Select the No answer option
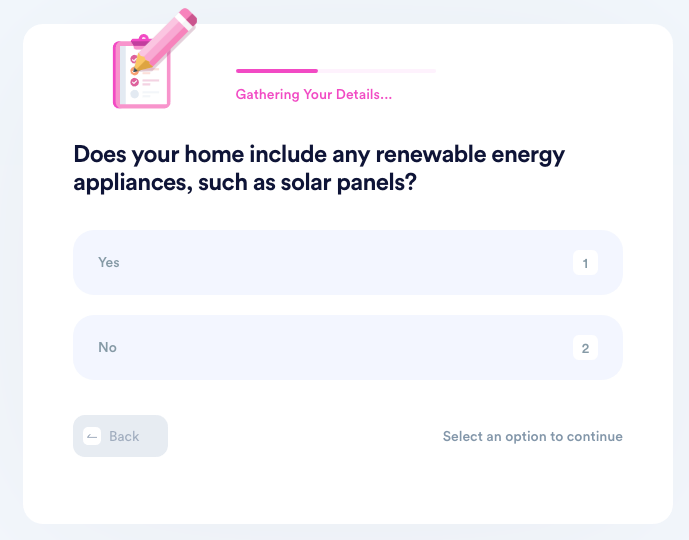The image size is (689, 540). click(x=348, y=347)
